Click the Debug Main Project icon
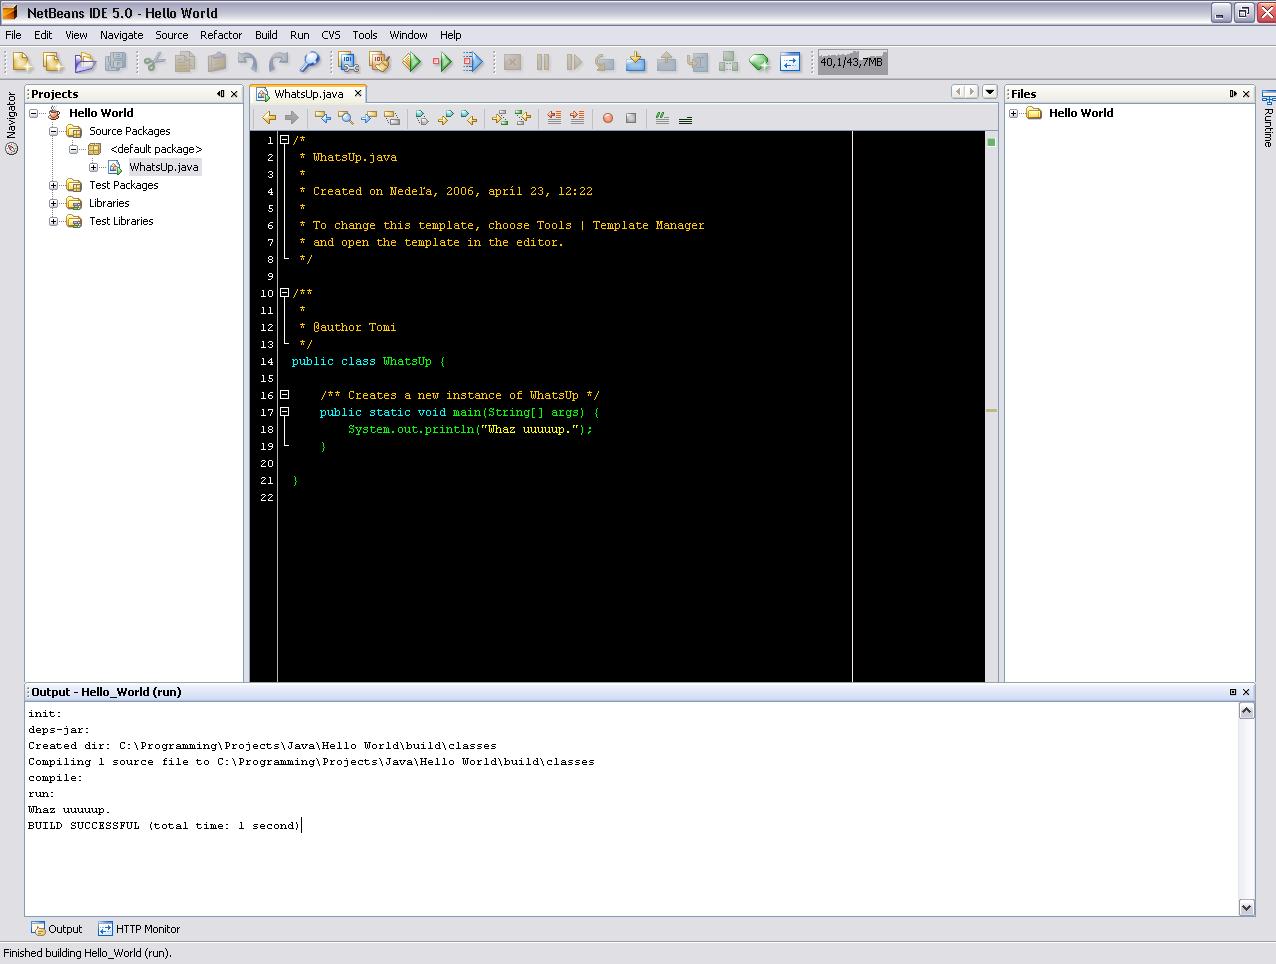The height and width of the screenshot is (964, 1276). (442, 62)
